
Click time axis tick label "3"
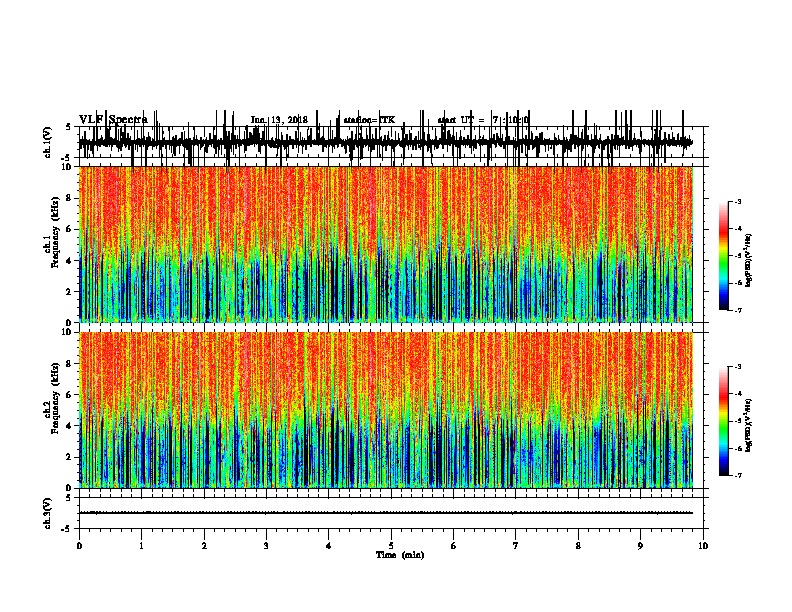click(x=266, y=546)
